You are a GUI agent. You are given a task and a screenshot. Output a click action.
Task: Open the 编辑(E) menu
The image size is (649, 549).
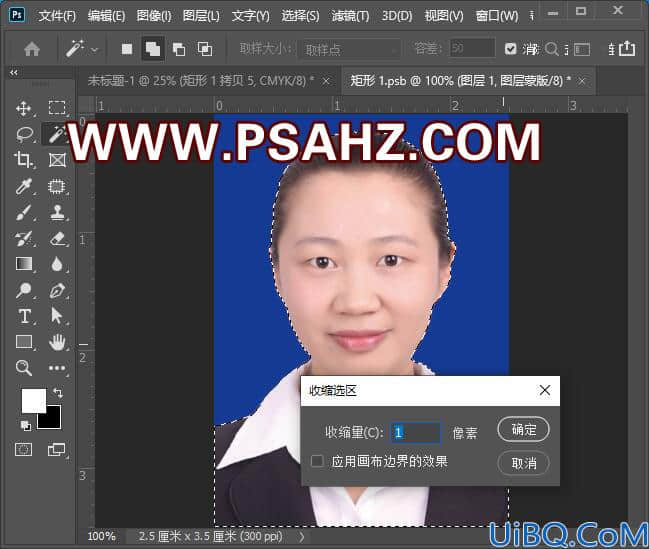[x=106, y=16]
